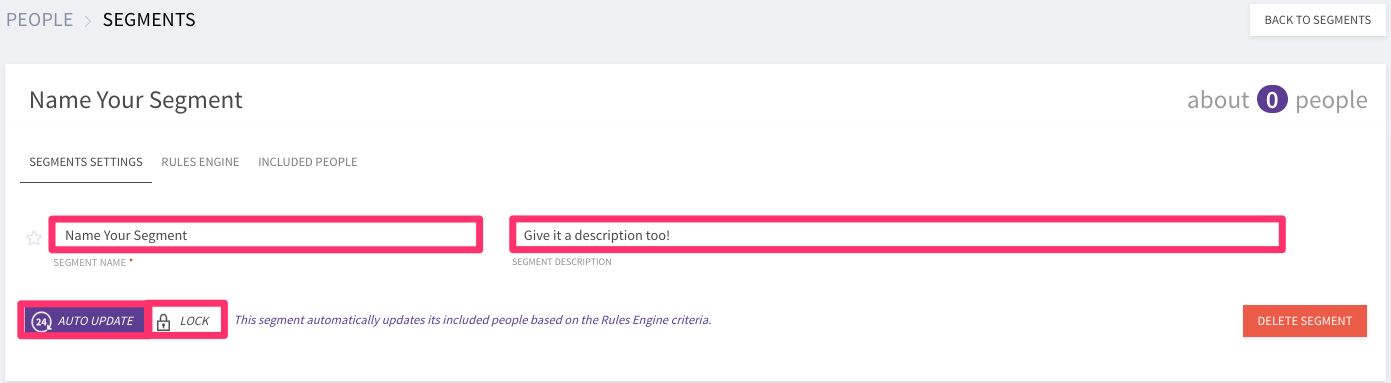1391x383 pixels.
Task: Click the purple 0 people count badge
Action: (1272, 100)
